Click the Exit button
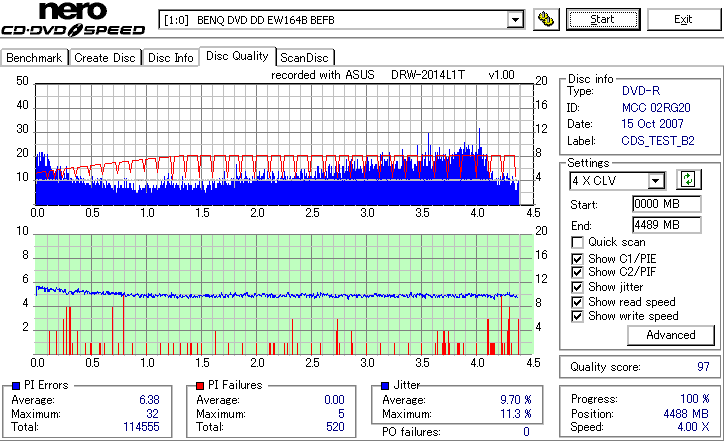The image size is (724, 441). (x=683, y=19)
